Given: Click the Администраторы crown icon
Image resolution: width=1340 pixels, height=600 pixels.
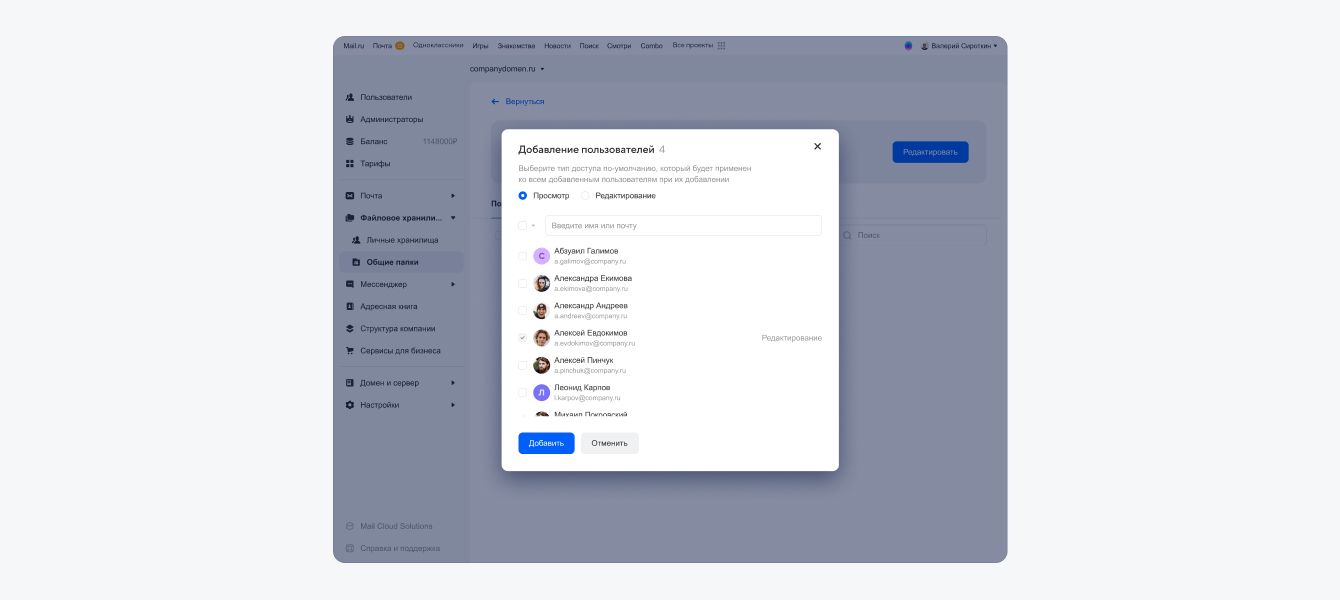Looking at the screenshot, I should 350,119.
